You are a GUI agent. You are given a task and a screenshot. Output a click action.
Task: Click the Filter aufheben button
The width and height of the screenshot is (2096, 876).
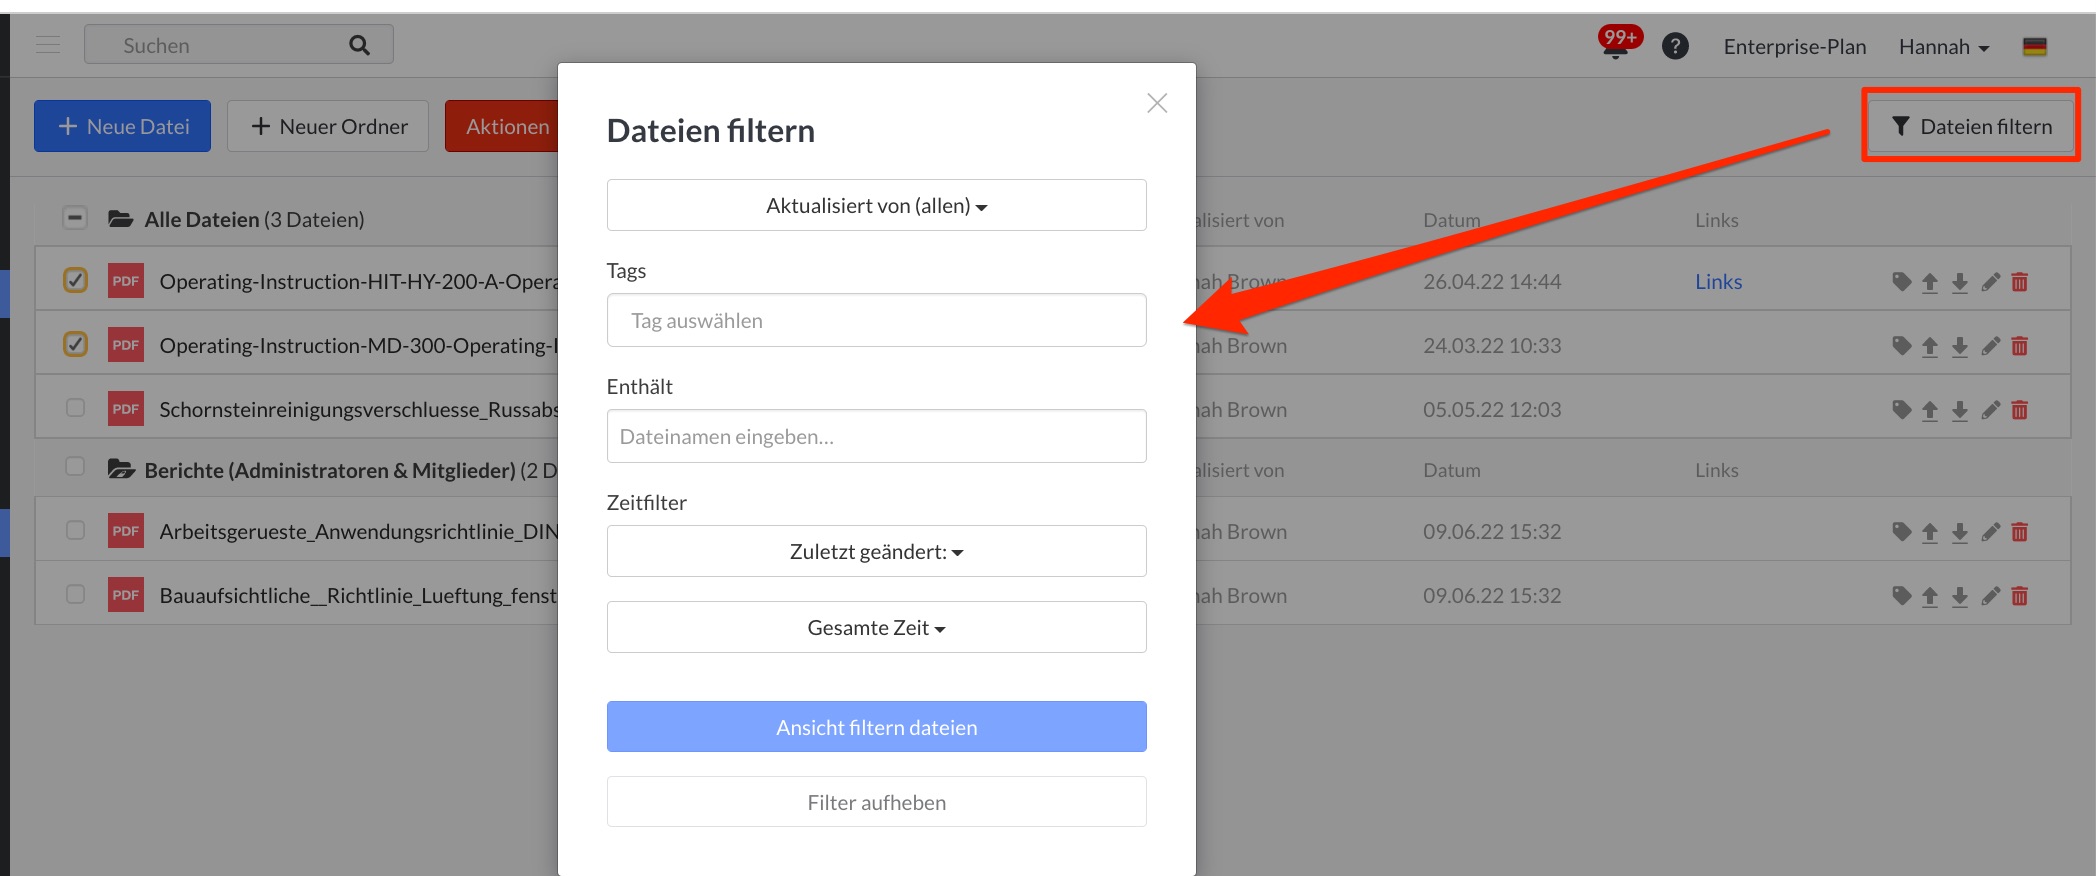pyautogui.click(x=876, y=802)
